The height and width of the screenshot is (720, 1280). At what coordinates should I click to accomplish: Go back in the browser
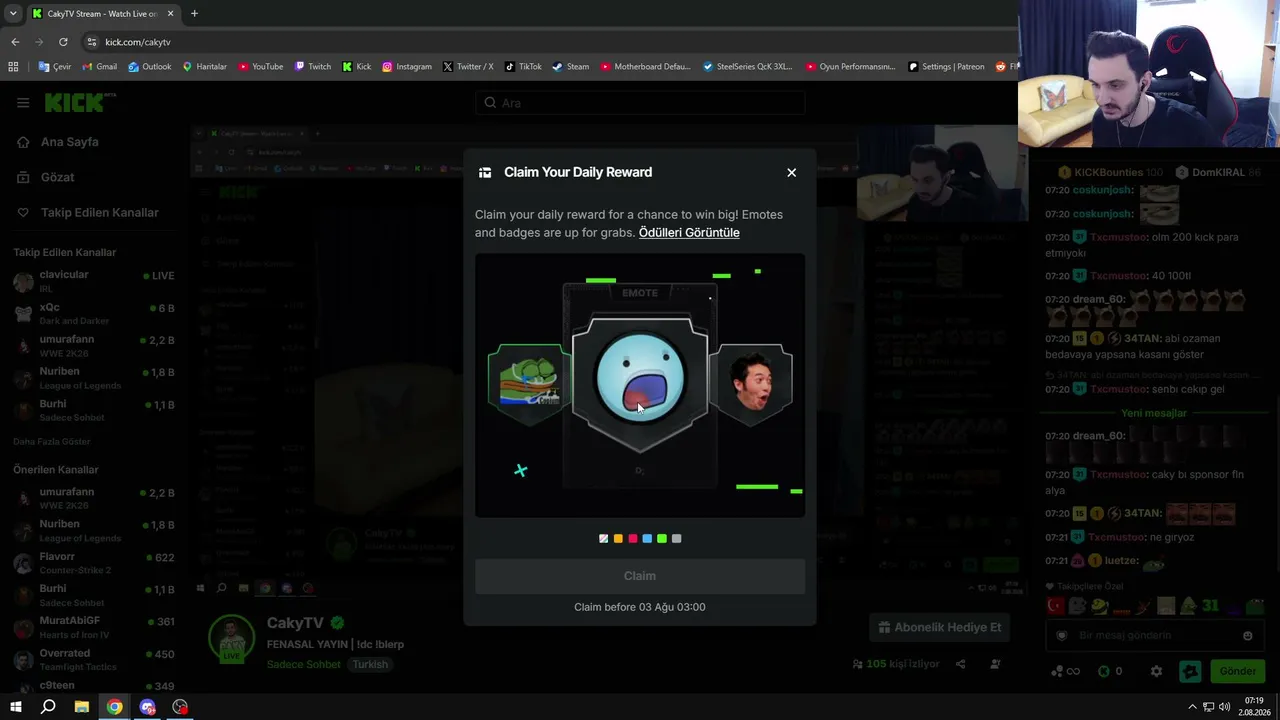click(x=15, y=42)
